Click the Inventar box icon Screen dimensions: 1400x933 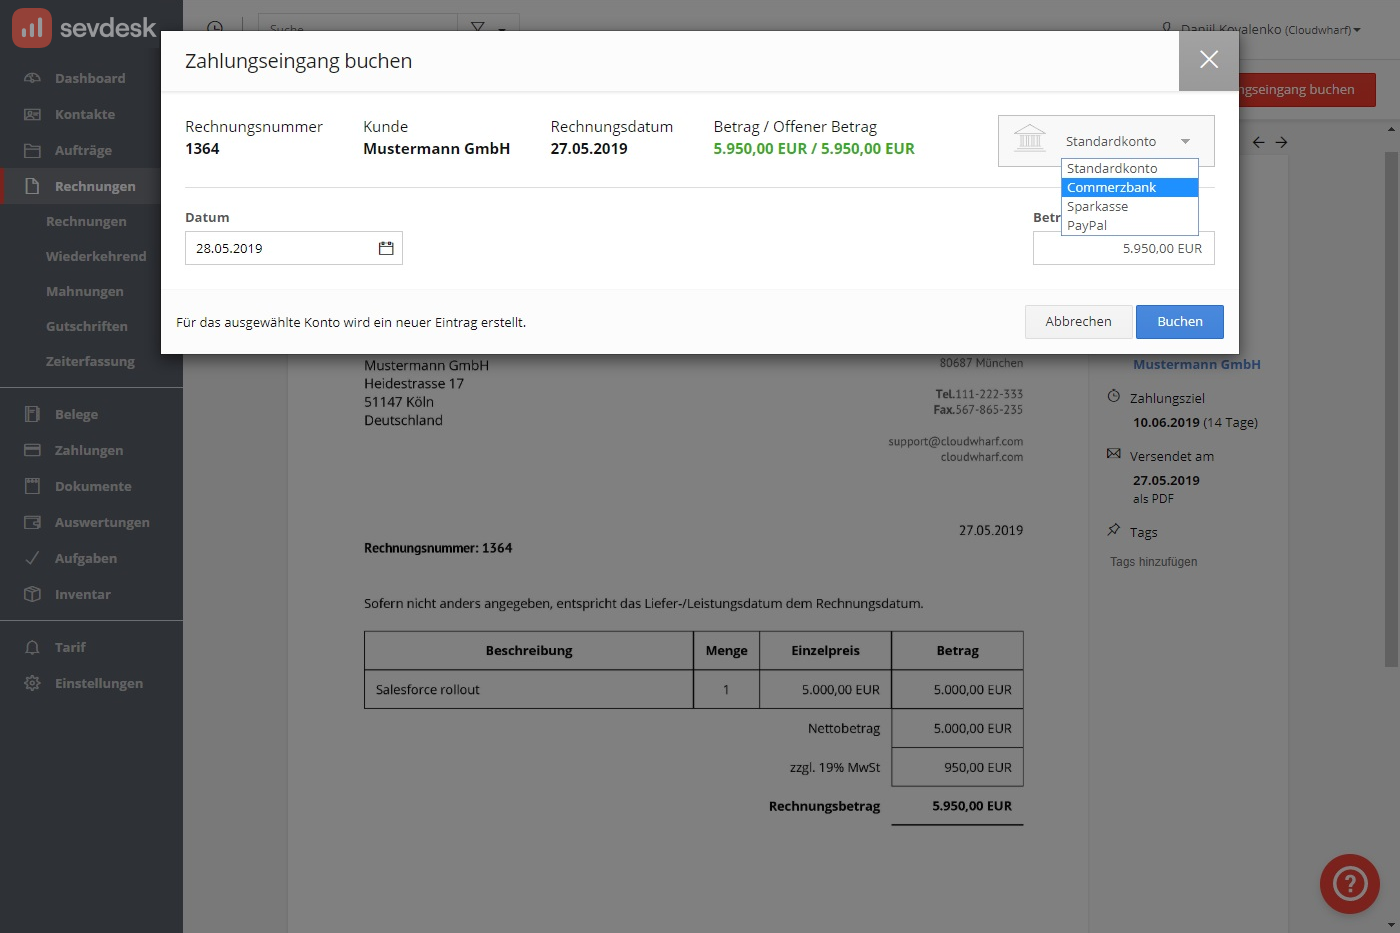coord(32,594)
